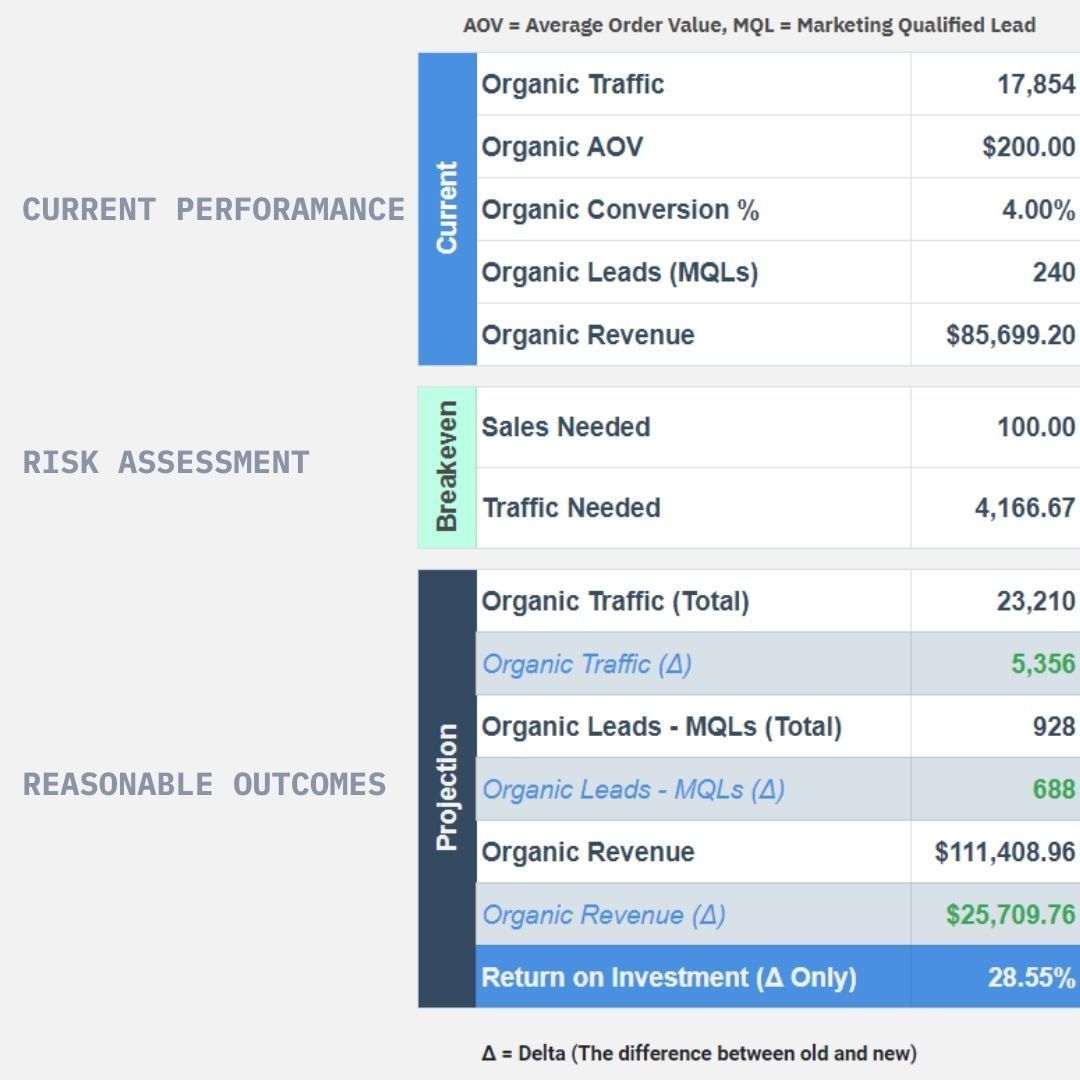Select the green 5,356 delta value
This screenshot has width=1080, height=1080.
pyautogui.click(x=1042, y=664)
